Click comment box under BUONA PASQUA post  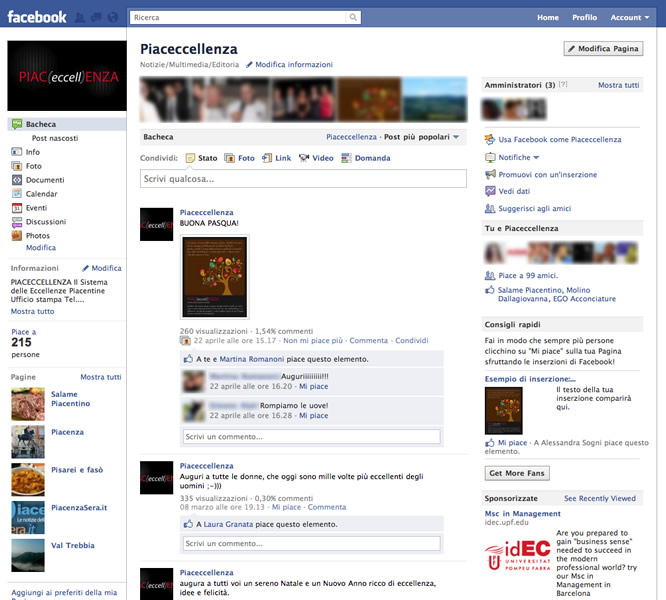coord(312,437)
